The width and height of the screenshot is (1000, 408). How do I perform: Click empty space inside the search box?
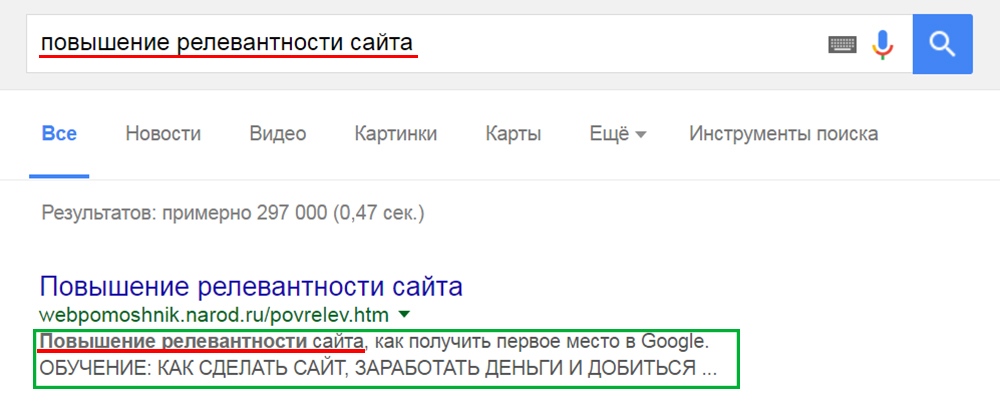pos(620,44)
